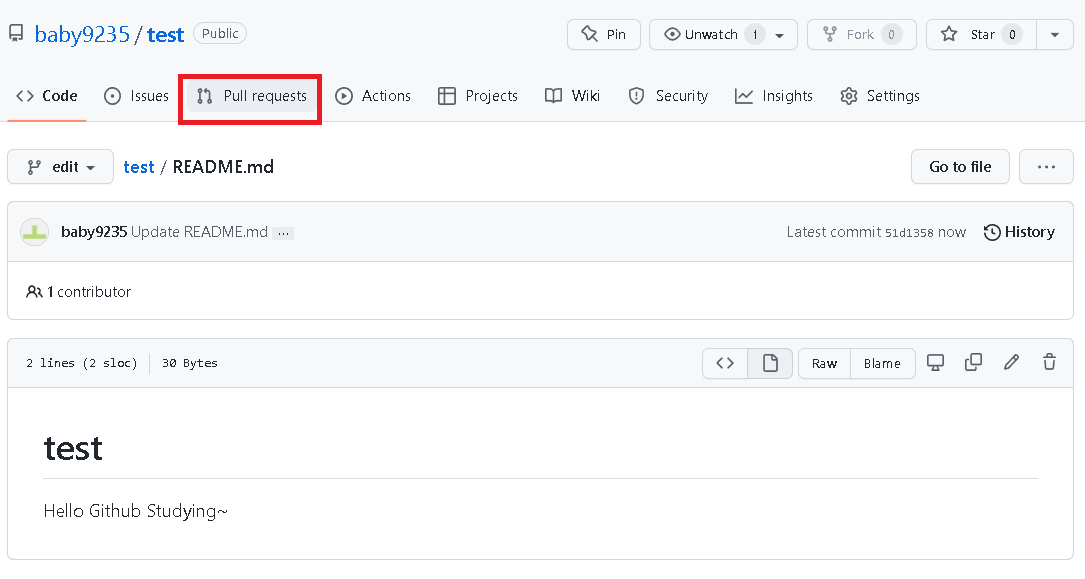Open the Pull requests tab
The width and height of the screenshot is (1085, 579).
(x=252, y=96)
